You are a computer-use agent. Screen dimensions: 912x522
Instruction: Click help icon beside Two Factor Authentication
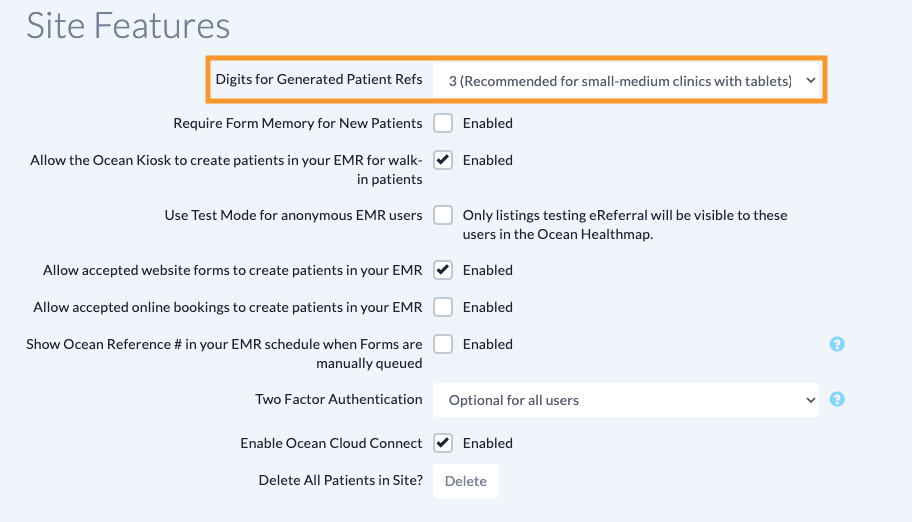837,399
